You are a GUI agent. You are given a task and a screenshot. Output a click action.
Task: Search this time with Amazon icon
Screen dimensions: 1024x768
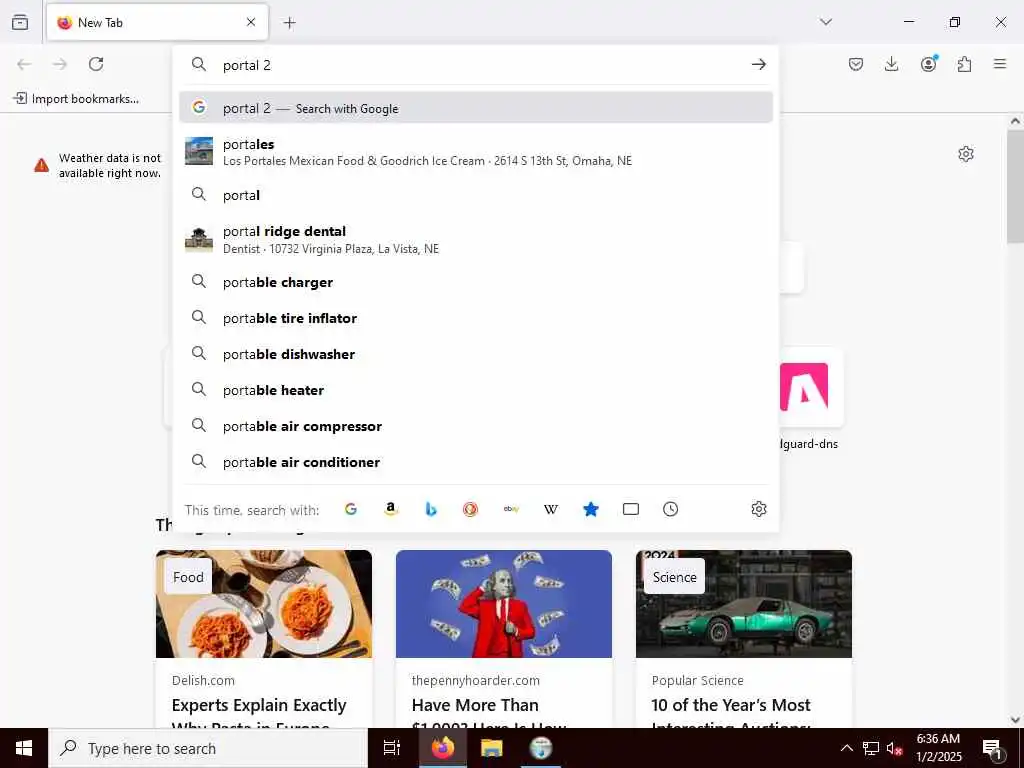[x=391, y=509]
